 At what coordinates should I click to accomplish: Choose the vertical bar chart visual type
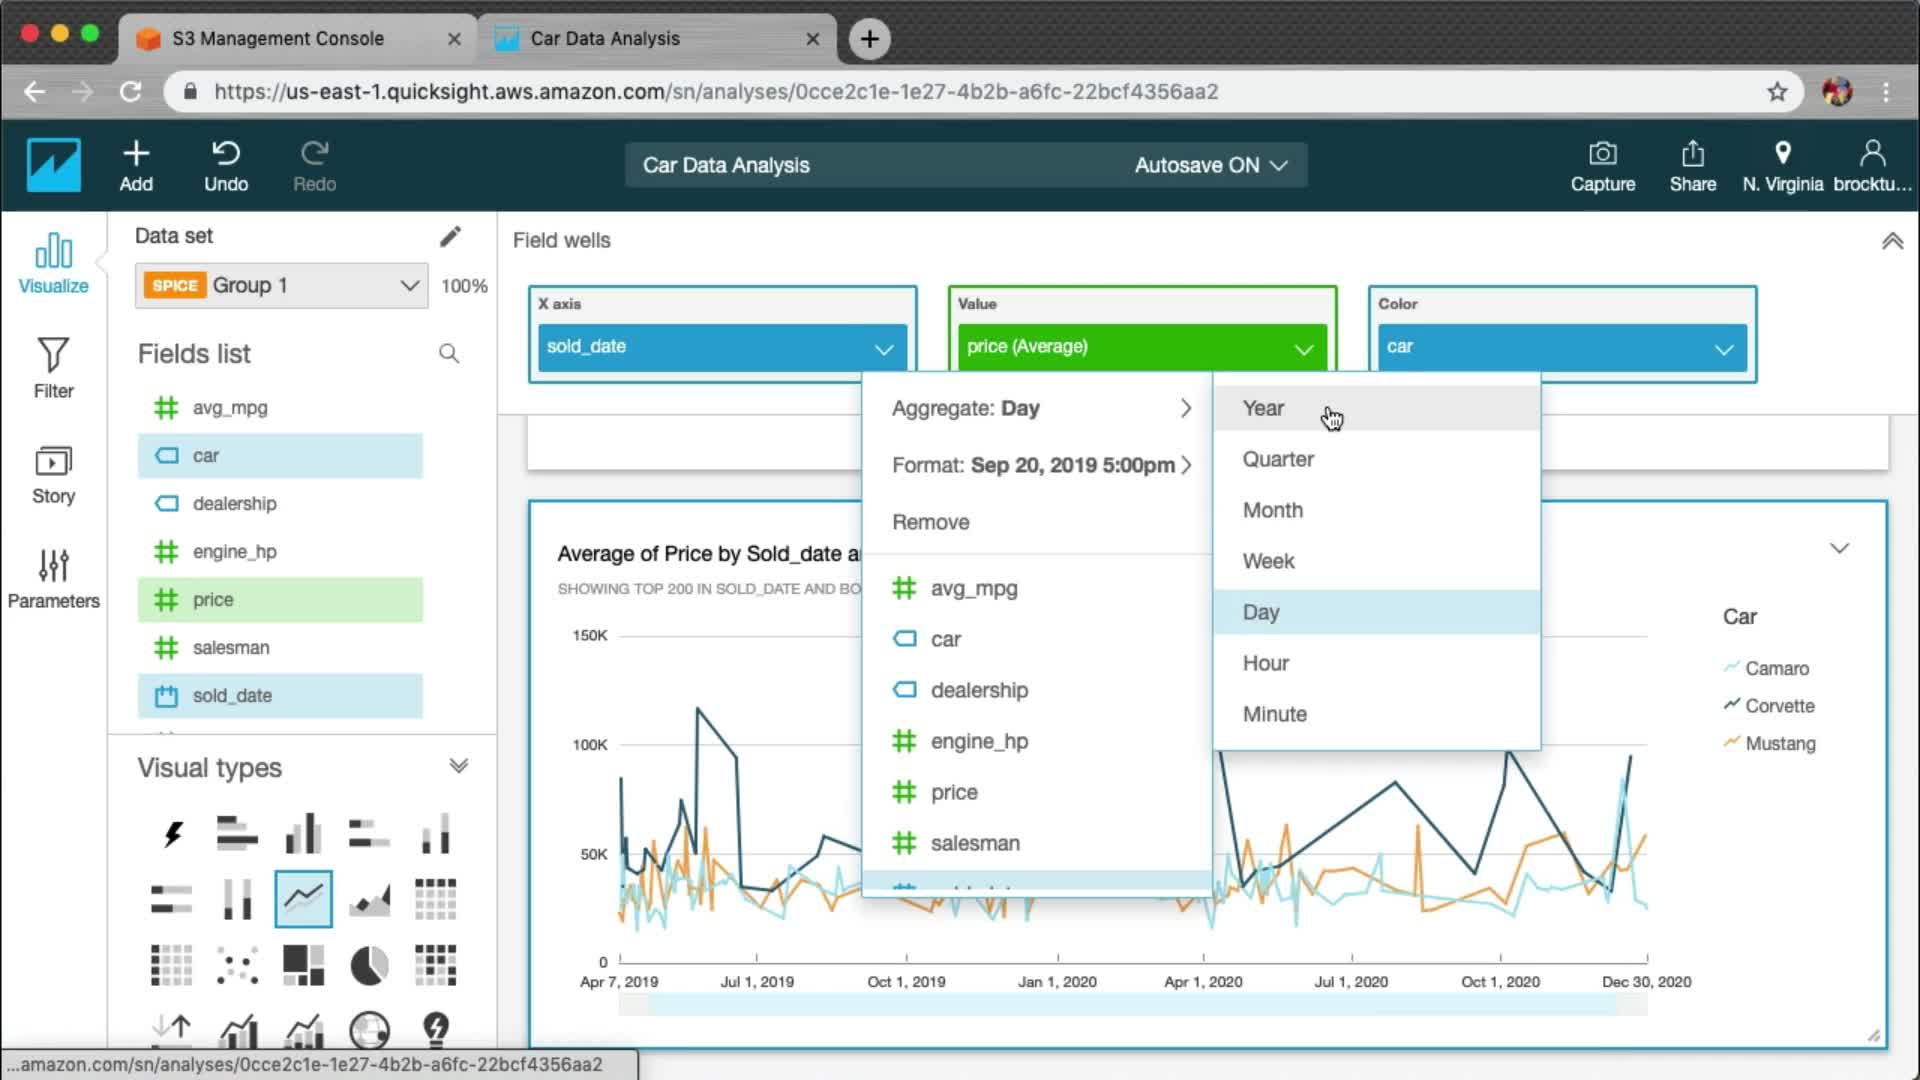[x=303, y=833]
